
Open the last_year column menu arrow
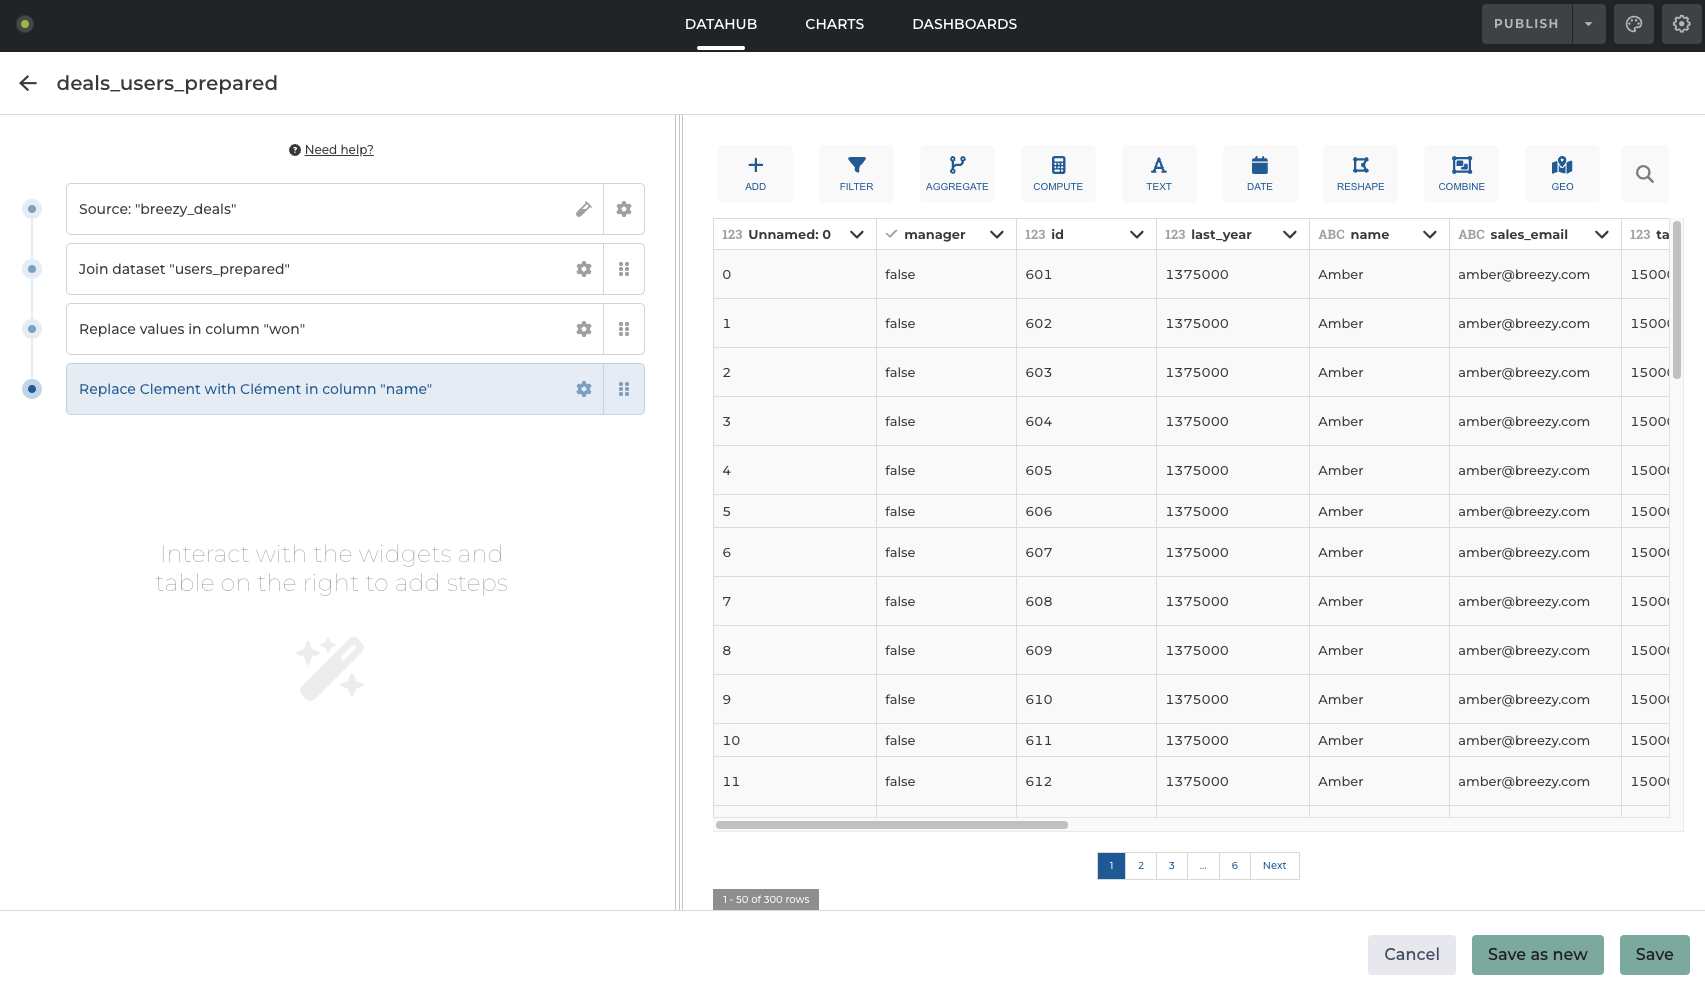point(1289,235)
